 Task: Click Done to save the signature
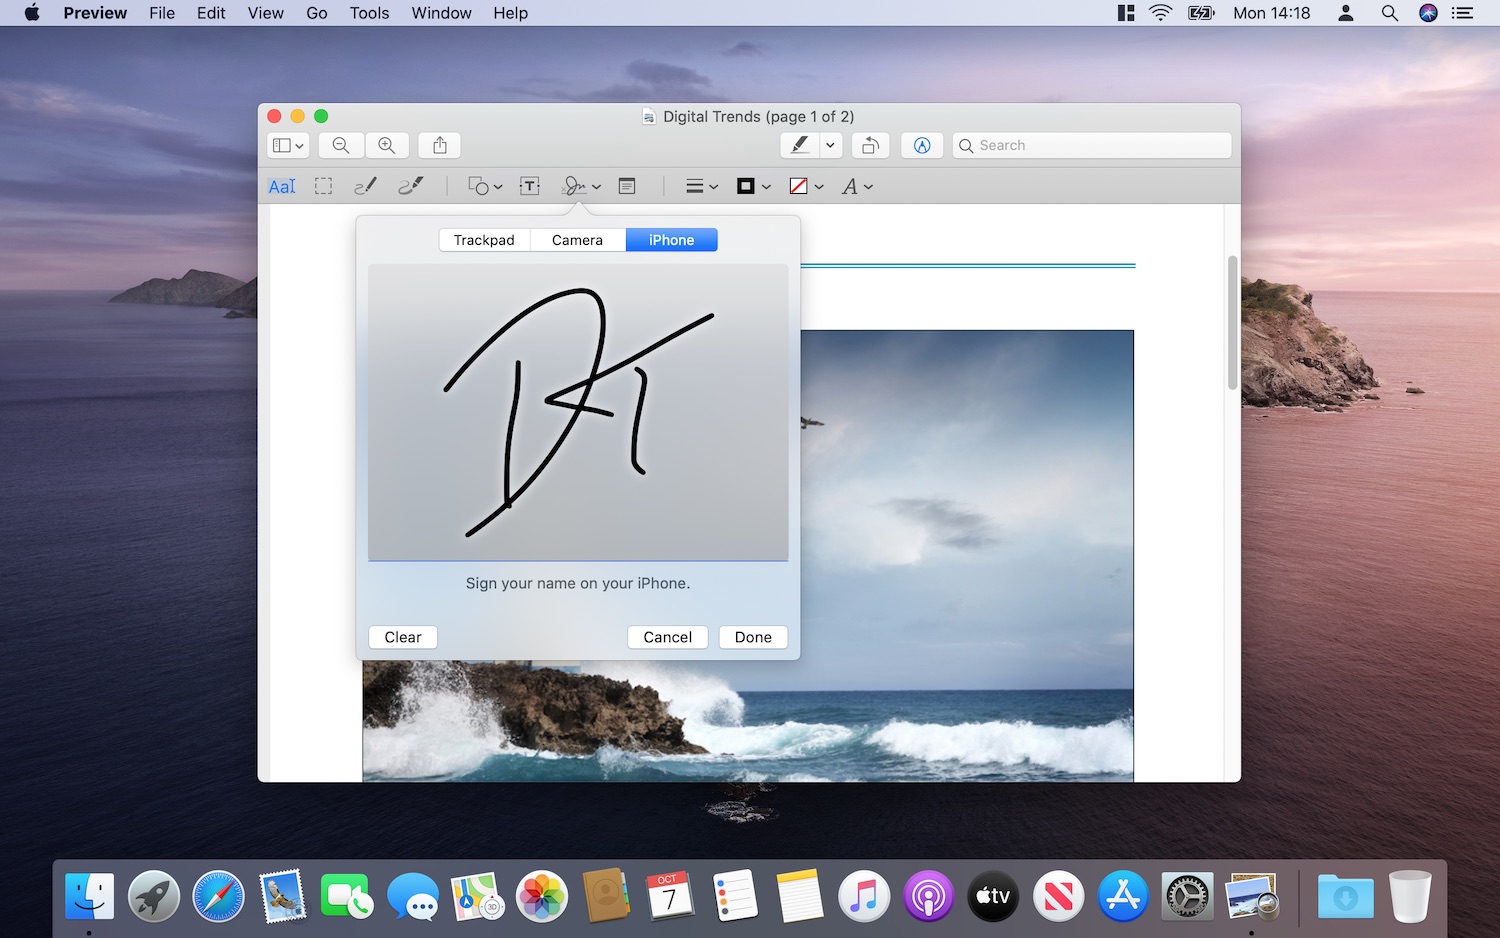pos(753,637)
